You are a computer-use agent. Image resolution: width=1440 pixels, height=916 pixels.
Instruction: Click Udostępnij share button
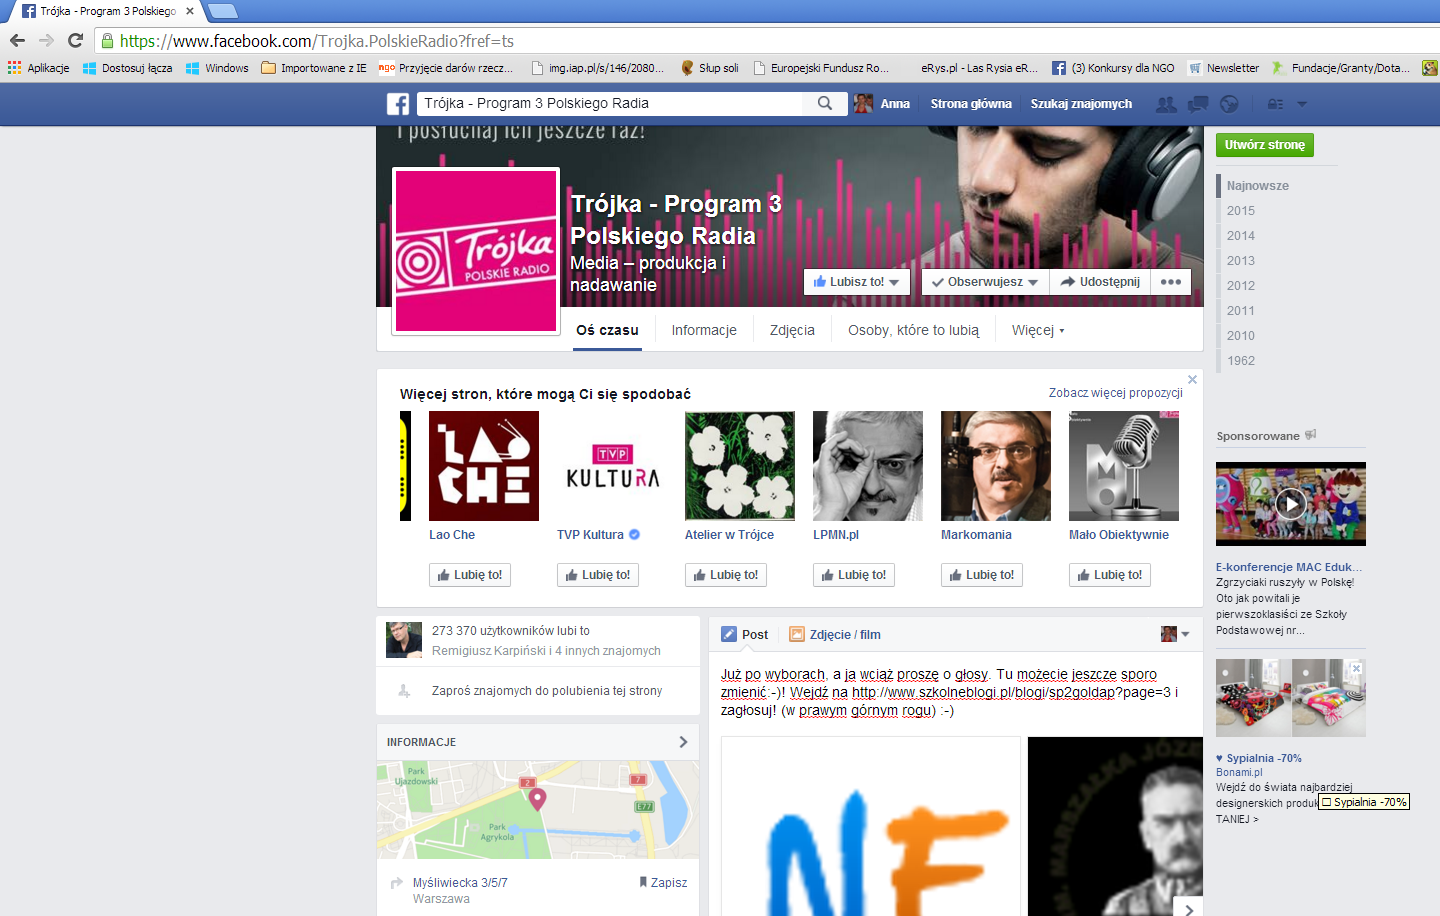pos(1100,282)
